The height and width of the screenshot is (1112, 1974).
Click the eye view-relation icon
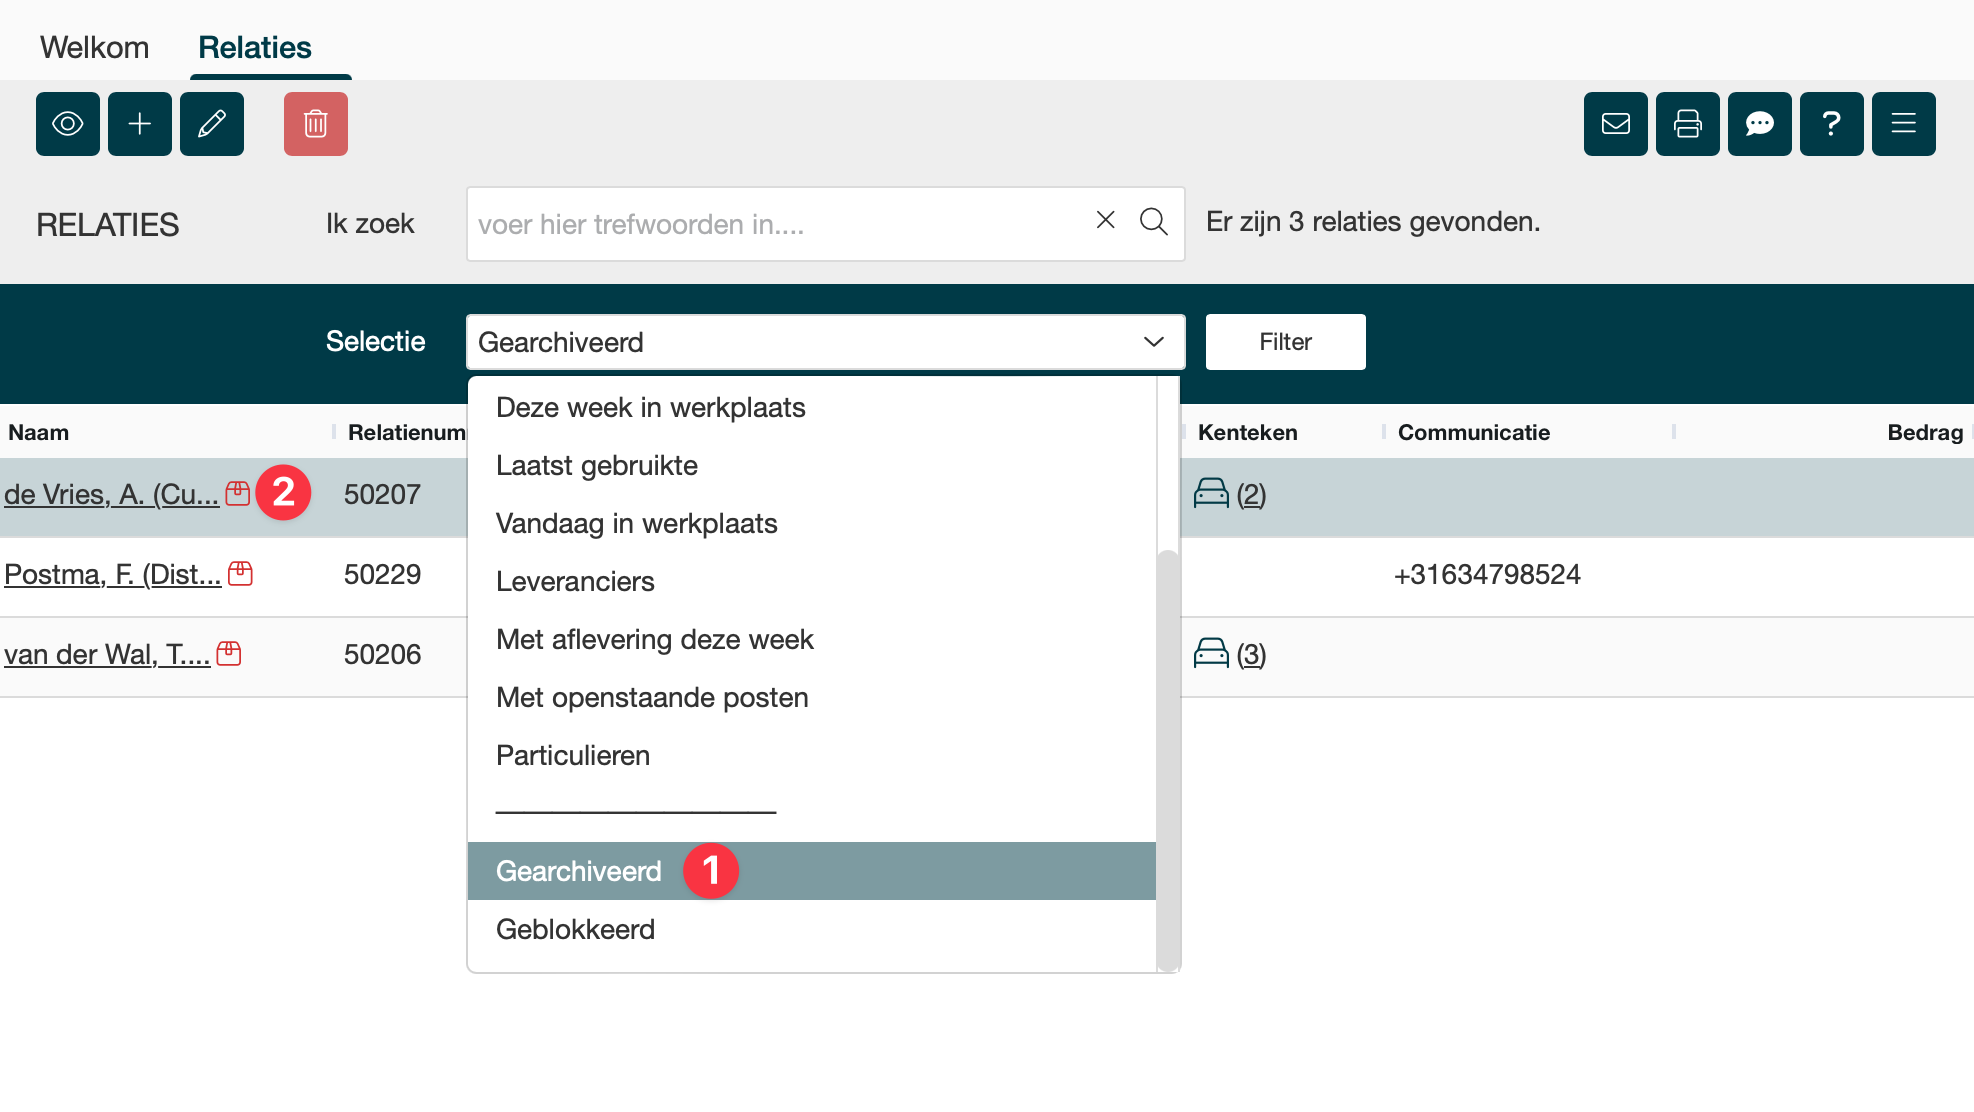(x=68, y=124)
